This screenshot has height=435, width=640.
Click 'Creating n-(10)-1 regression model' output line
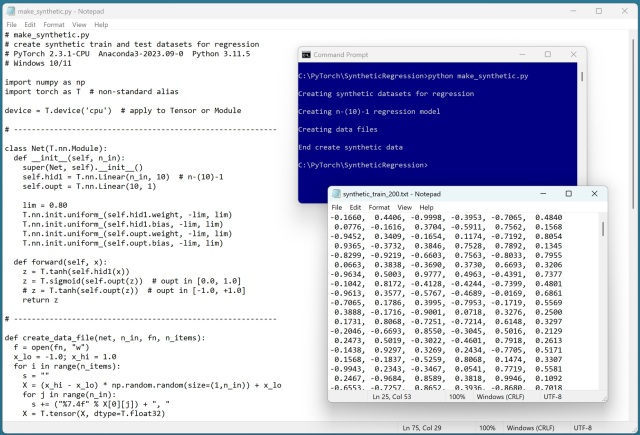(369, 111)
